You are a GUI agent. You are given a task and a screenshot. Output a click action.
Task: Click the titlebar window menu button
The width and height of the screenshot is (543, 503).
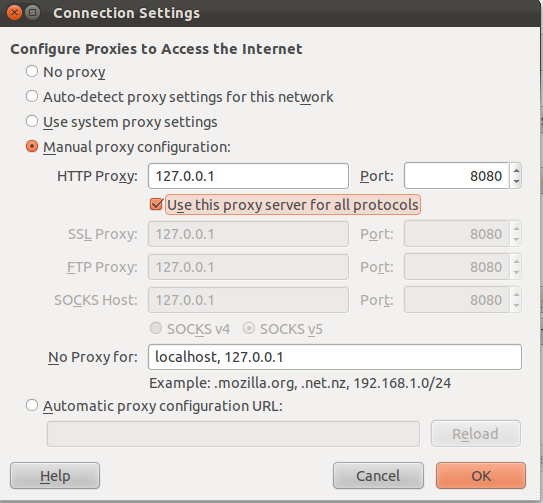coord(33,13)
